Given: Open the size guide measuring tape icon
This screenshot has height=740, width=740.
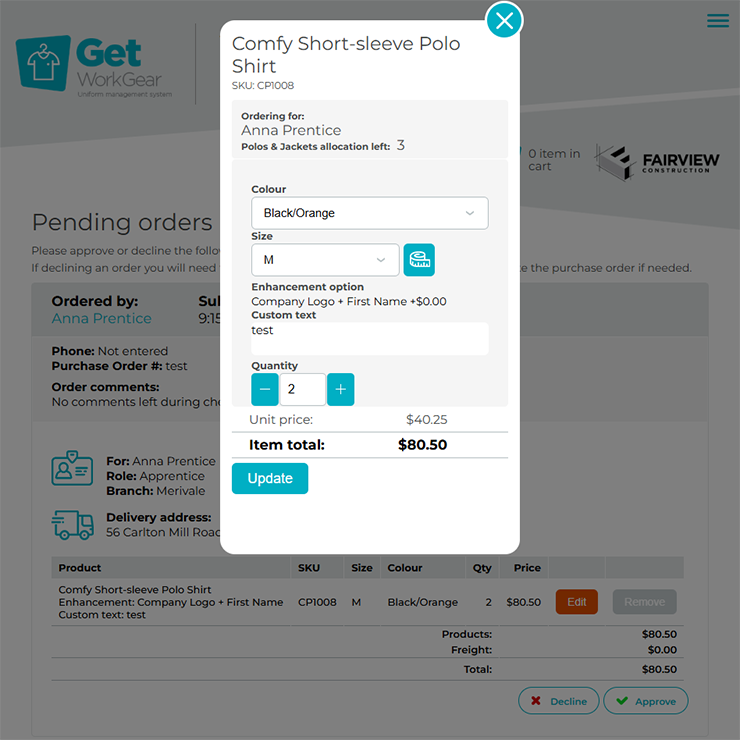Looking at the screenshot, I should pyautogui.click(x=419, y=260).
